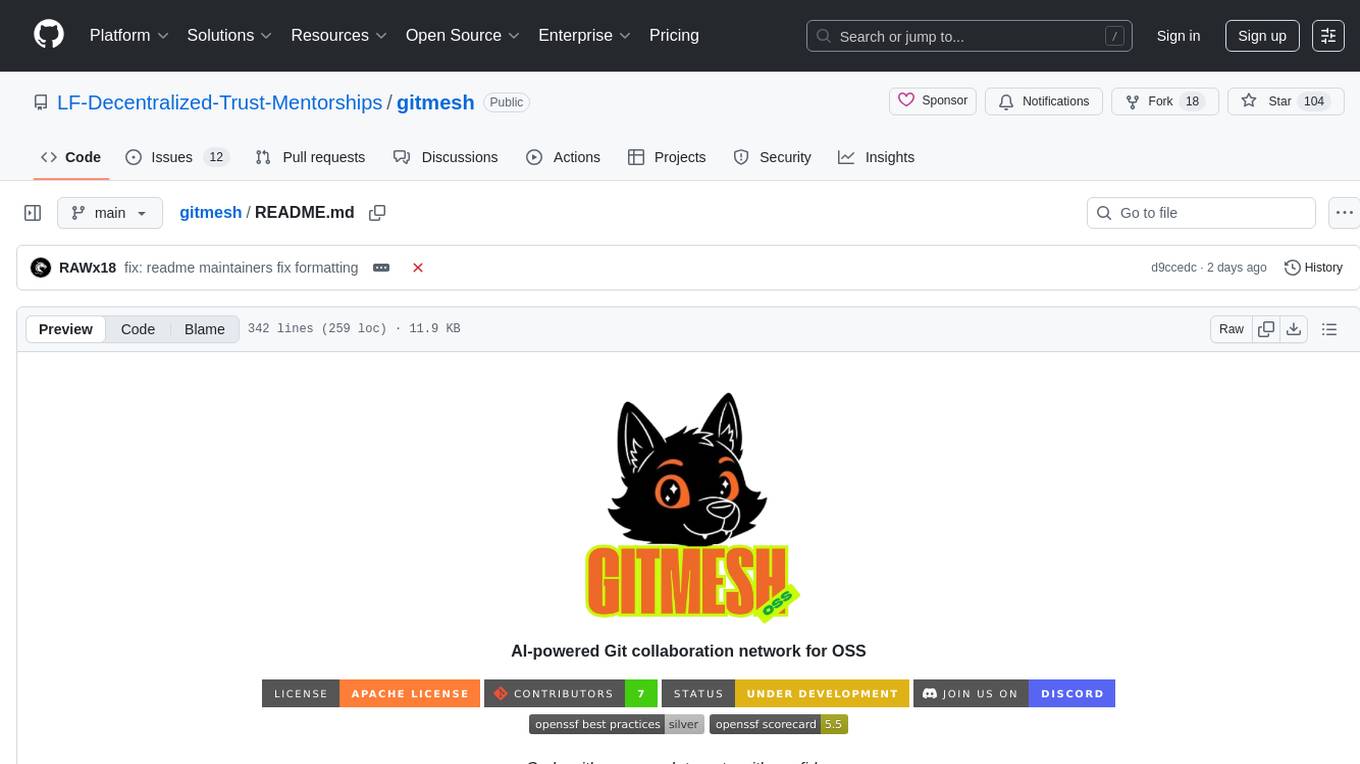
Task: Open the document outline icon
Action: 1329,329
